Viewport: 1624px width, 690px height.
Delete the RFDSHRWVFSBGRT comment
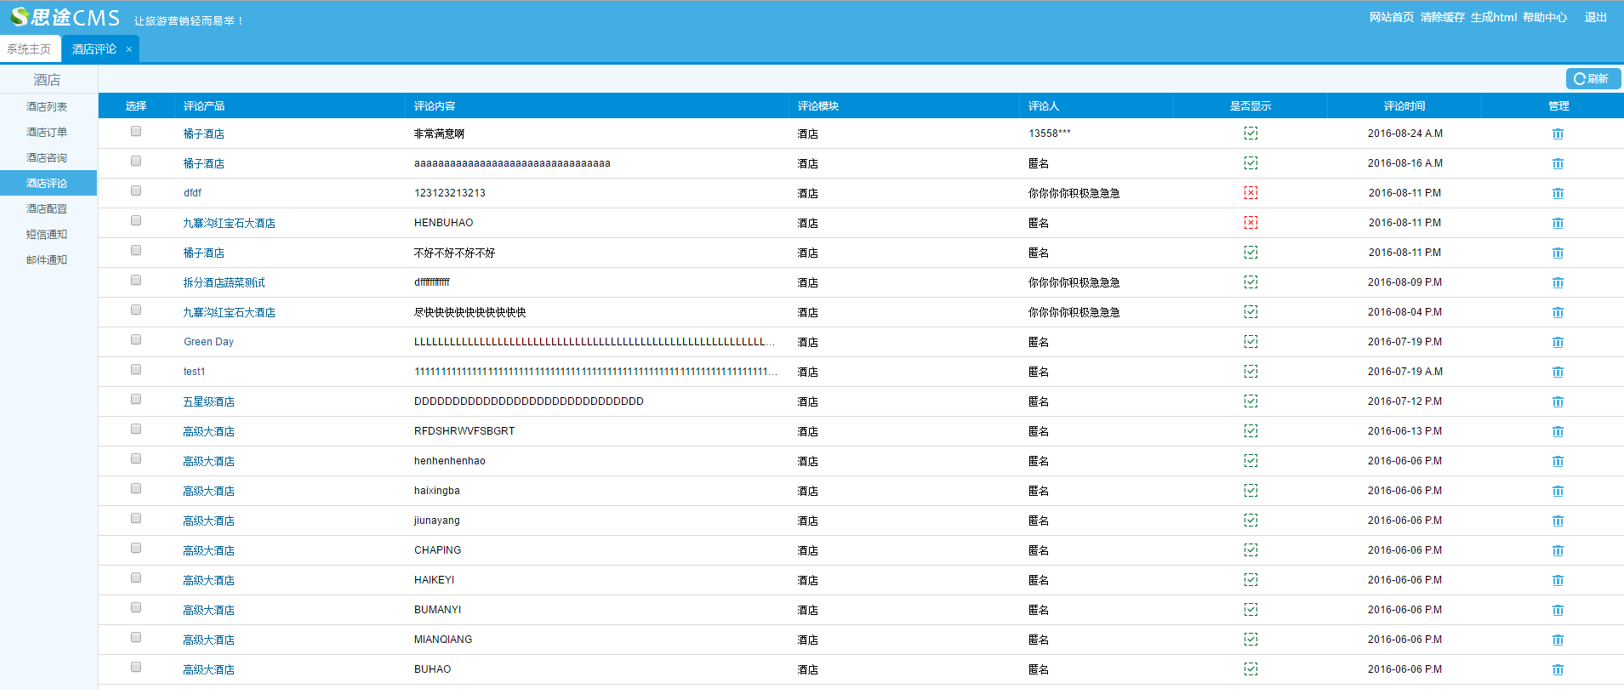pos(1557,432)
